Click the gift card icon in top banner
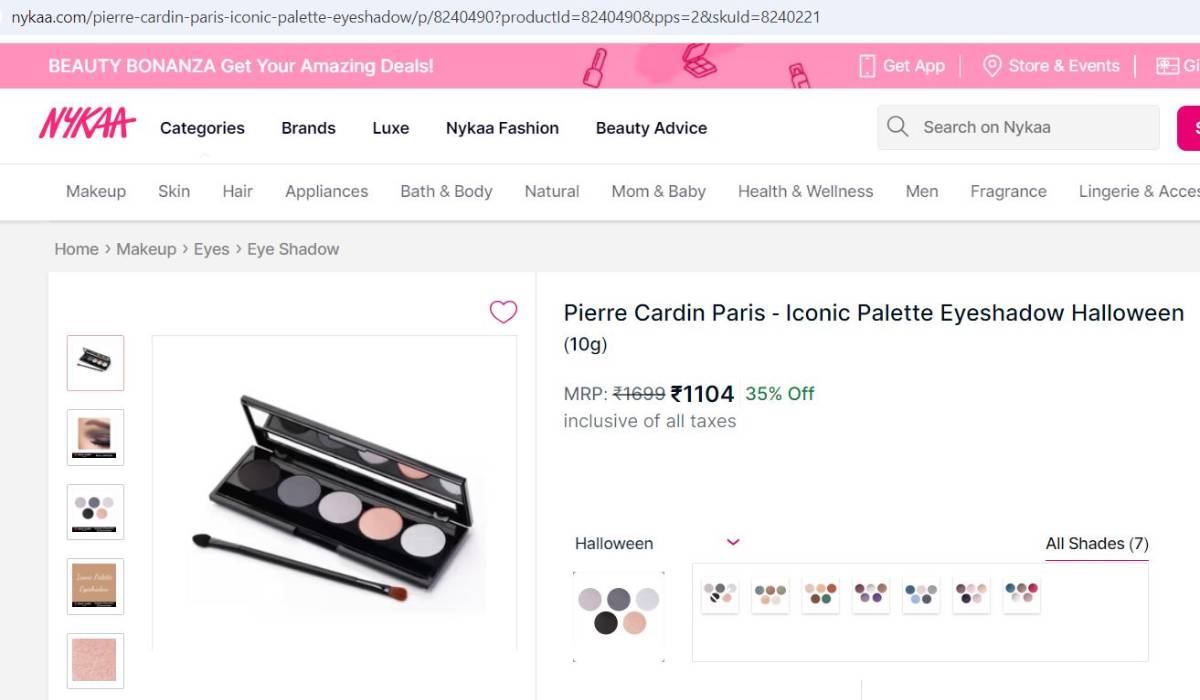 pos(1166,66)
